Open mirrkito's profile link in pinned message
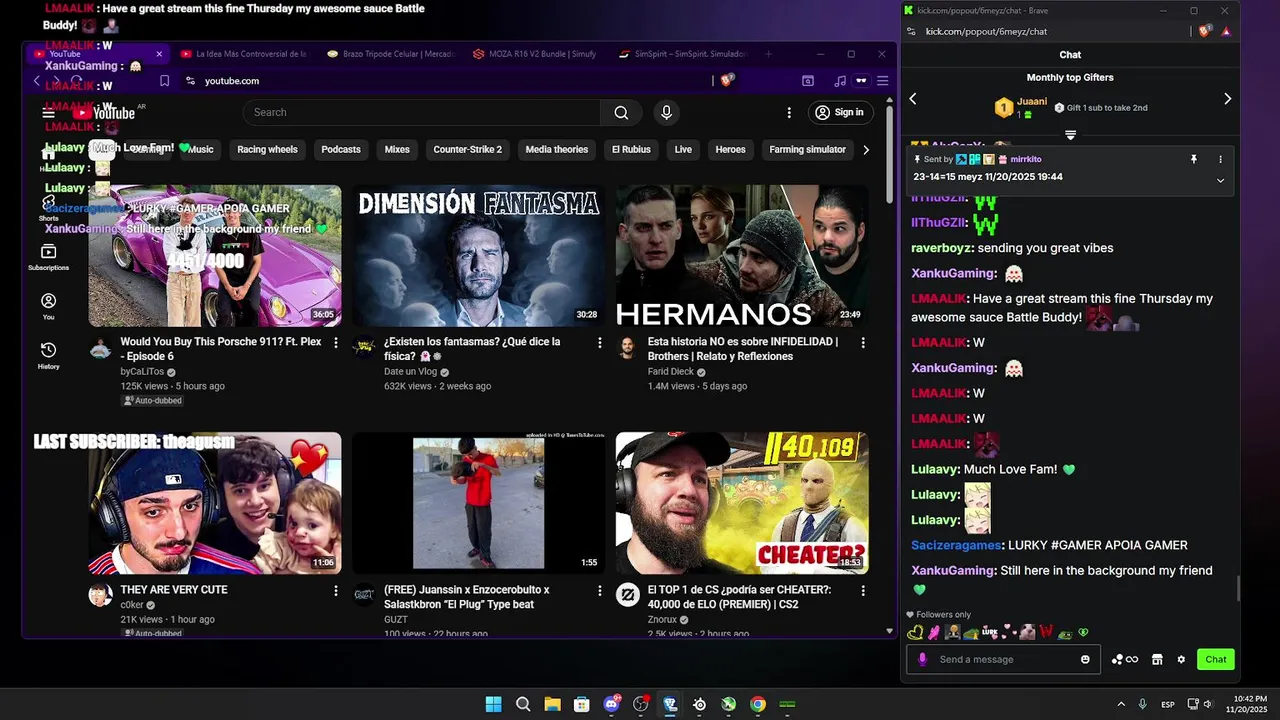Image resolution: width=1280 pixels, height=720 pixels. (1026, 159)
